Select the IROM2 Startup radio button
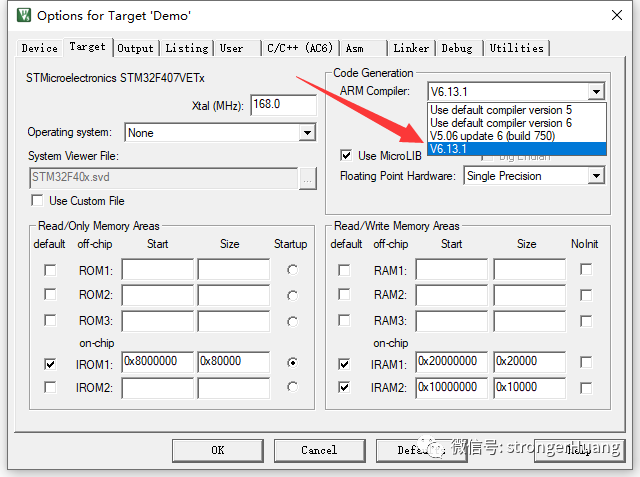This screenshot has width=640, height=477. 292,387
